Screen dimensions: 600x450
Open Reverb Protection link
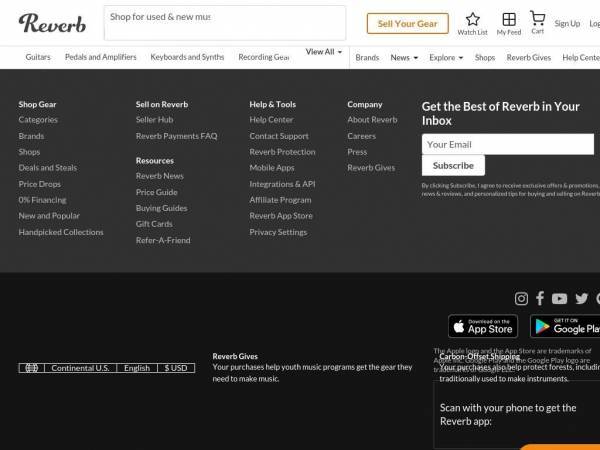[x=282, y=152]
